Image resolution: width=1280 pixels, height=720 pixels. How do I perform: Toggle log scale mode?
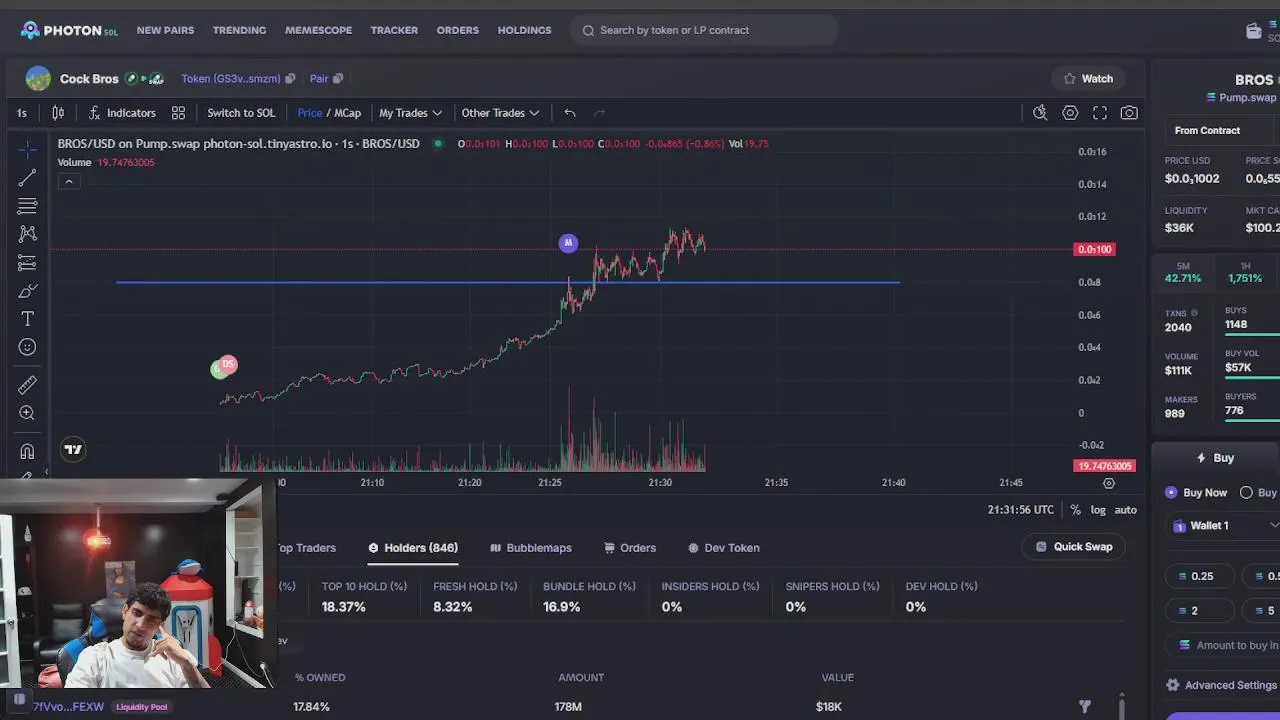coord(1098,510)
